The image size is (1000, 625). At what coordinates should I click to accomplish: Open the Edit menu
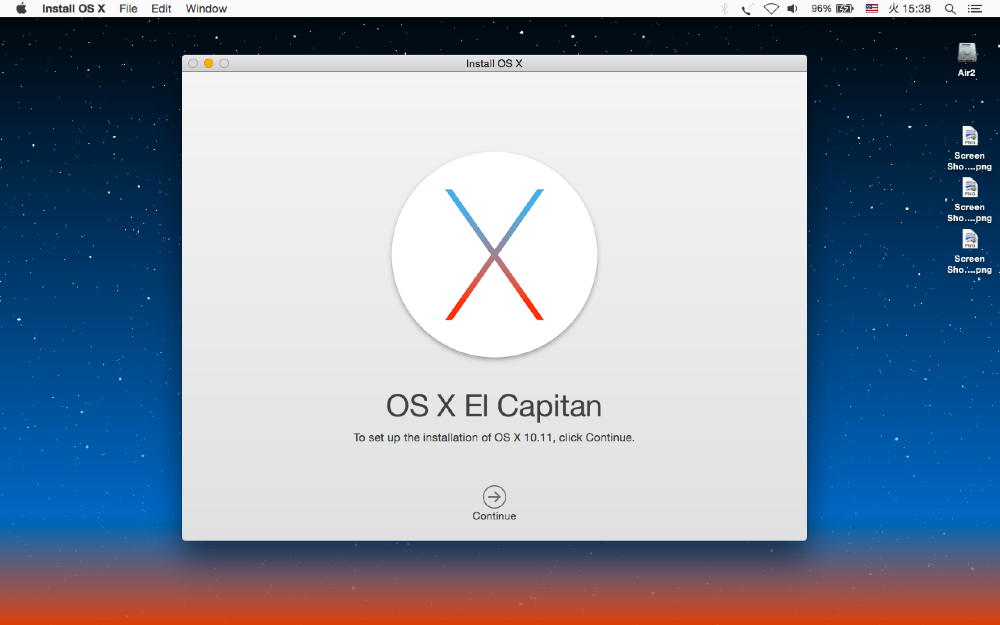click(x=161, y=8)
